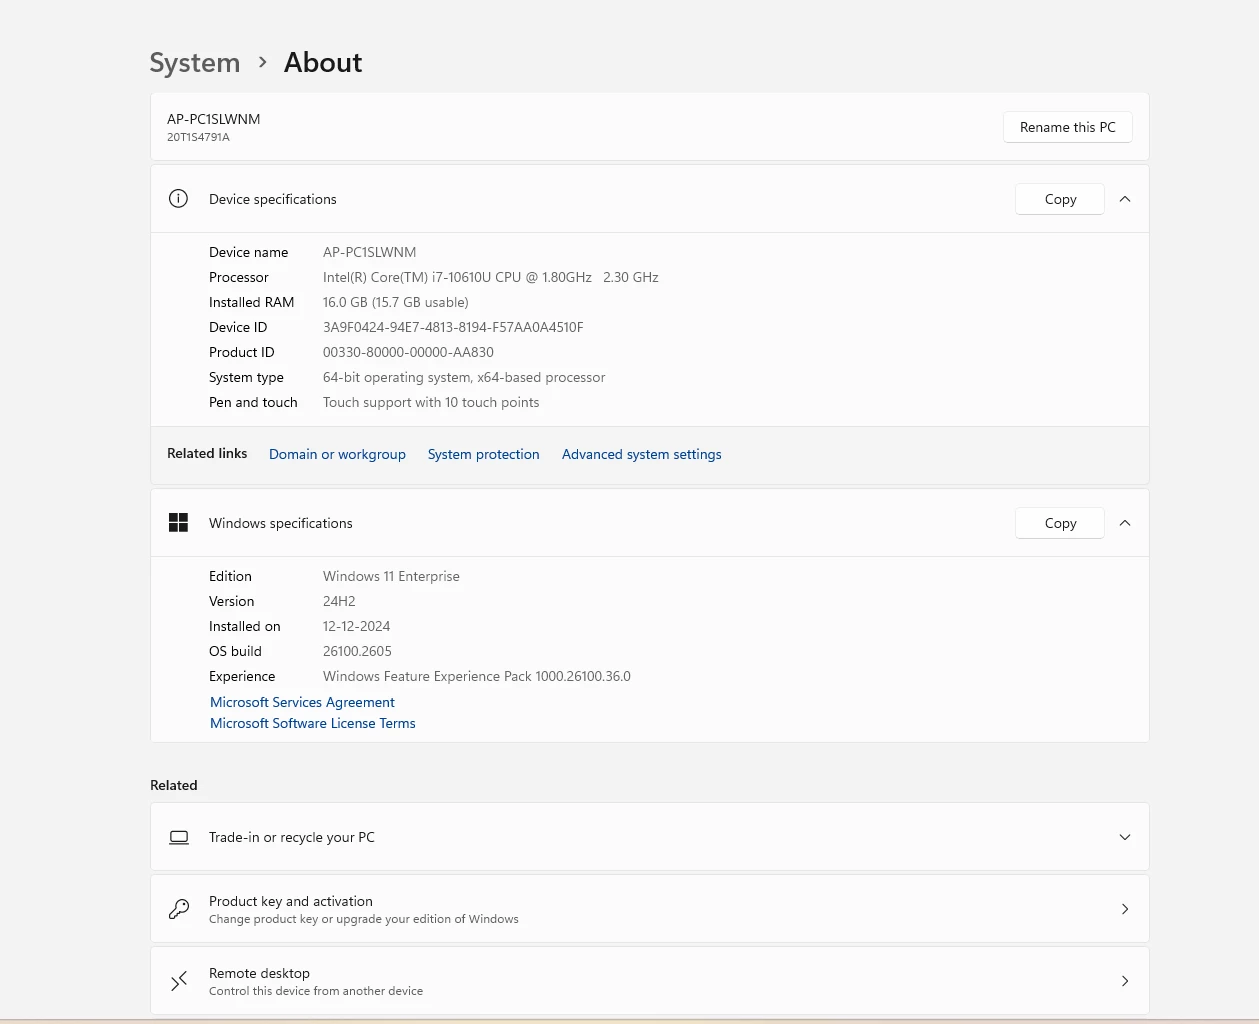Collapse the Windows specifications section chevron

[x=1125, y=523]
